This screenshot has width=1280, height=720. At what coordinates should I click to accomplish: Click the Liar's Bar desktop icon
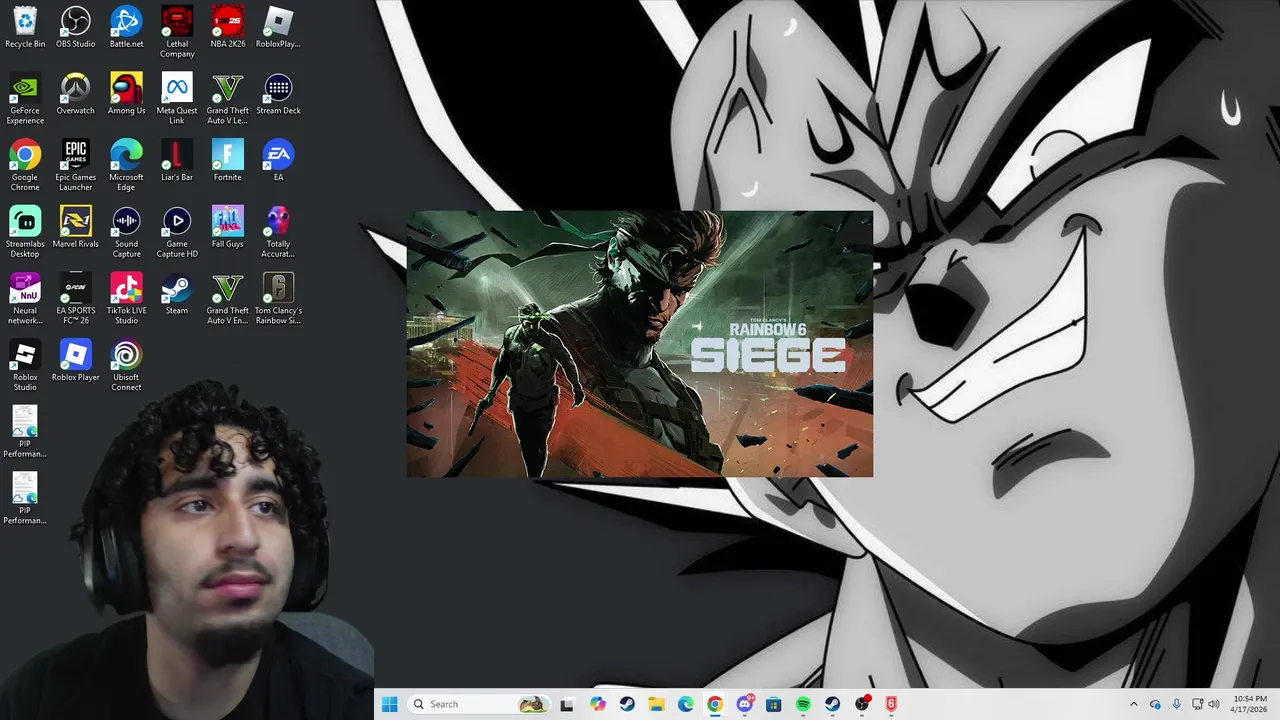(x=177, y=160)
